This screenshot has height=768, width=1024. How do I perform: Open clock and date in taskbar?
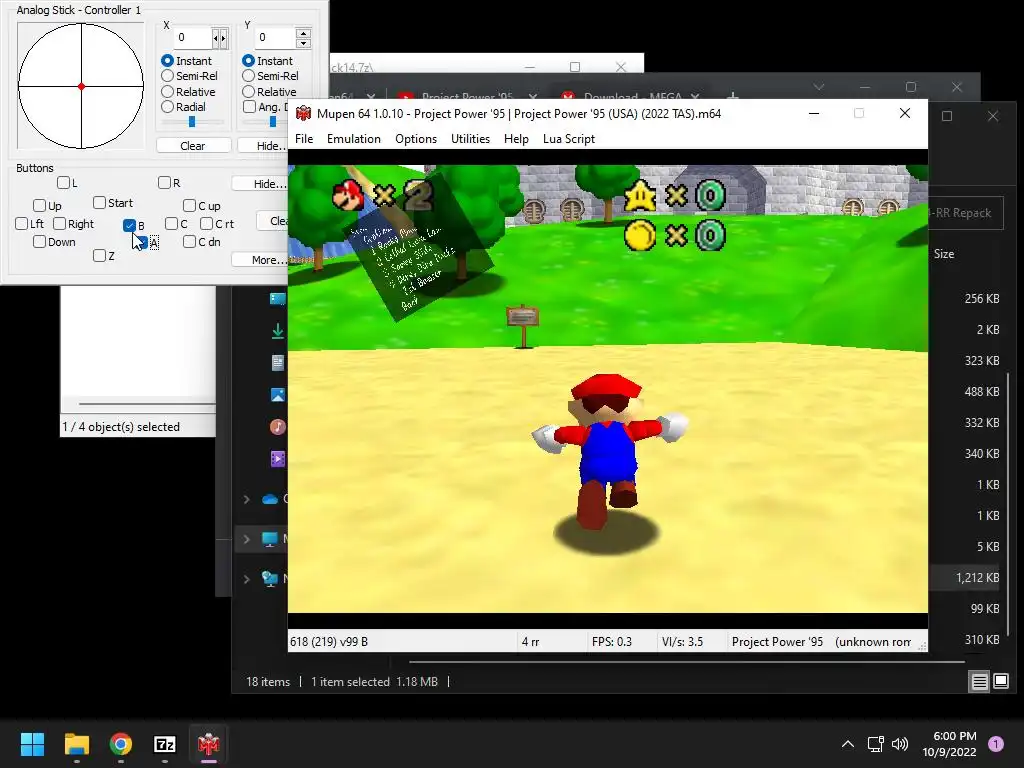(949, 744)
